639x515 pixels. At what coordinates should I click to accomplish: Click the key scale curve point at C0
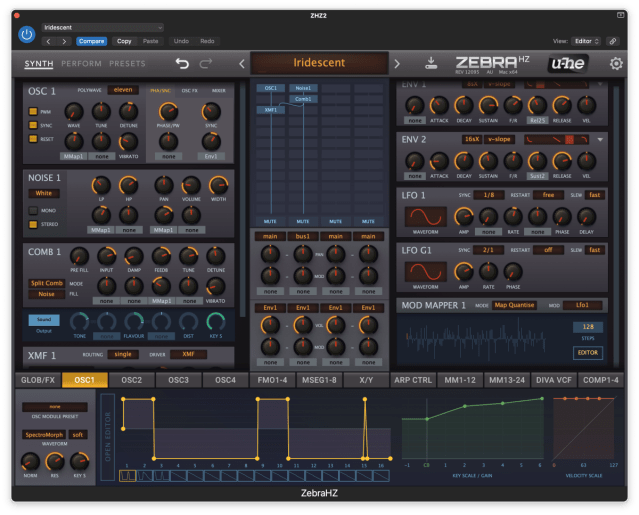[427, 419]
